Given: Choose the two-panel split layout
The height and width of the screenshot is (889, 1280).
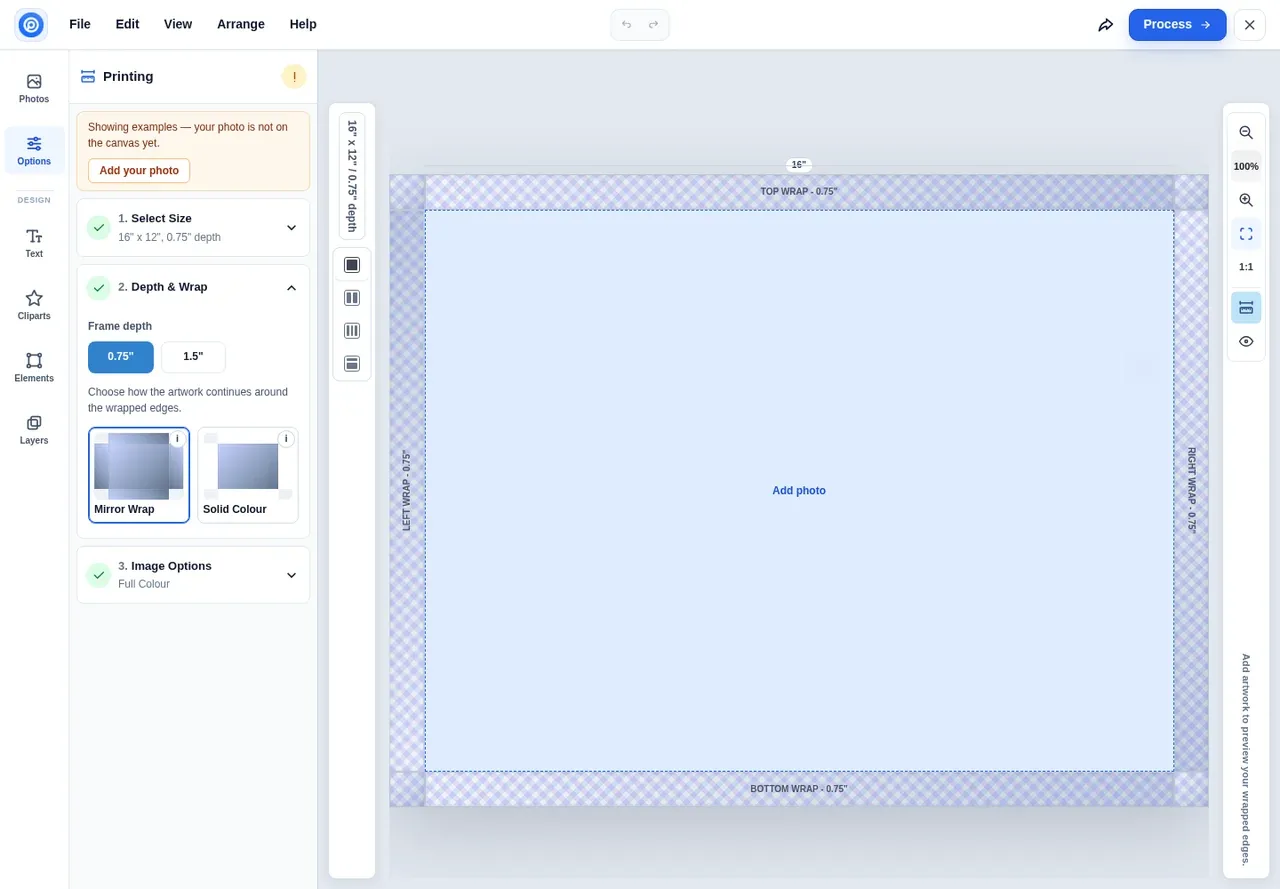Looking at the screenshot, I should point(352,298).
